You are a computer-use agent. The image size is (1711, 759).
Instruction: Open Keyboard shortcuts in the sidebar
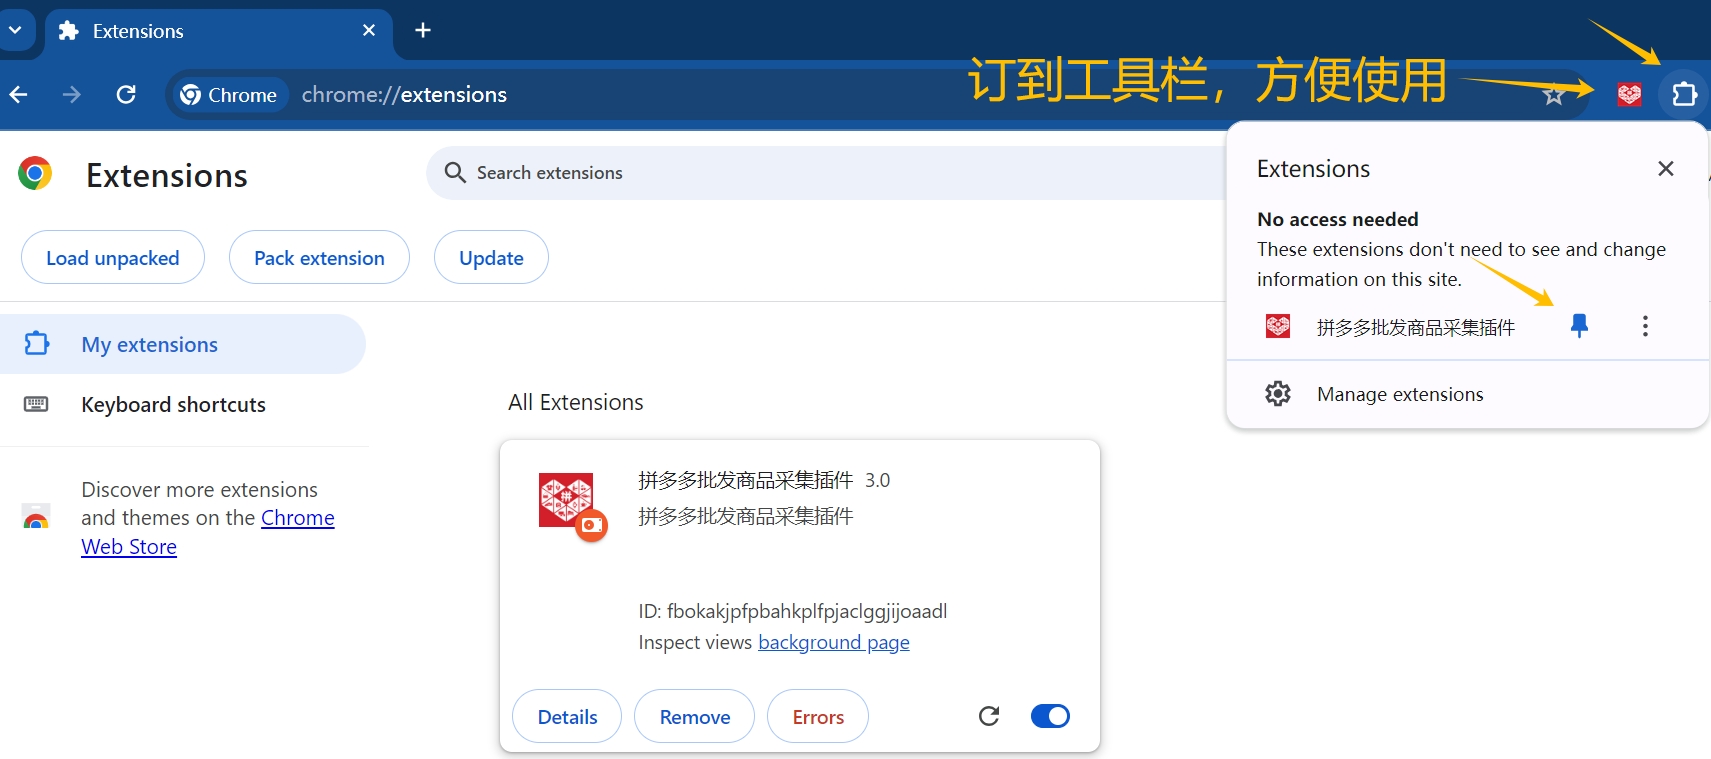tap(173, 404)
